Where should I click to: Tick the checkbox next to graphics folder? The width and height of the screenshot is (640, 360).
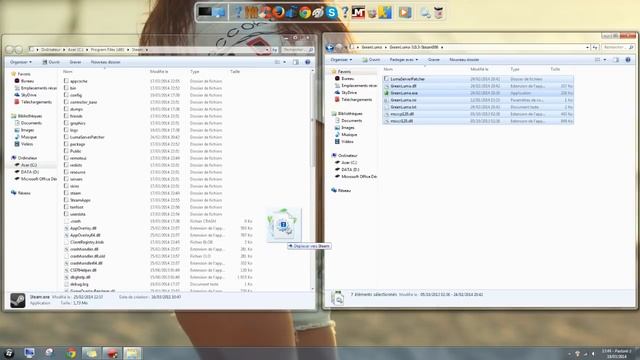click(66, 123)
